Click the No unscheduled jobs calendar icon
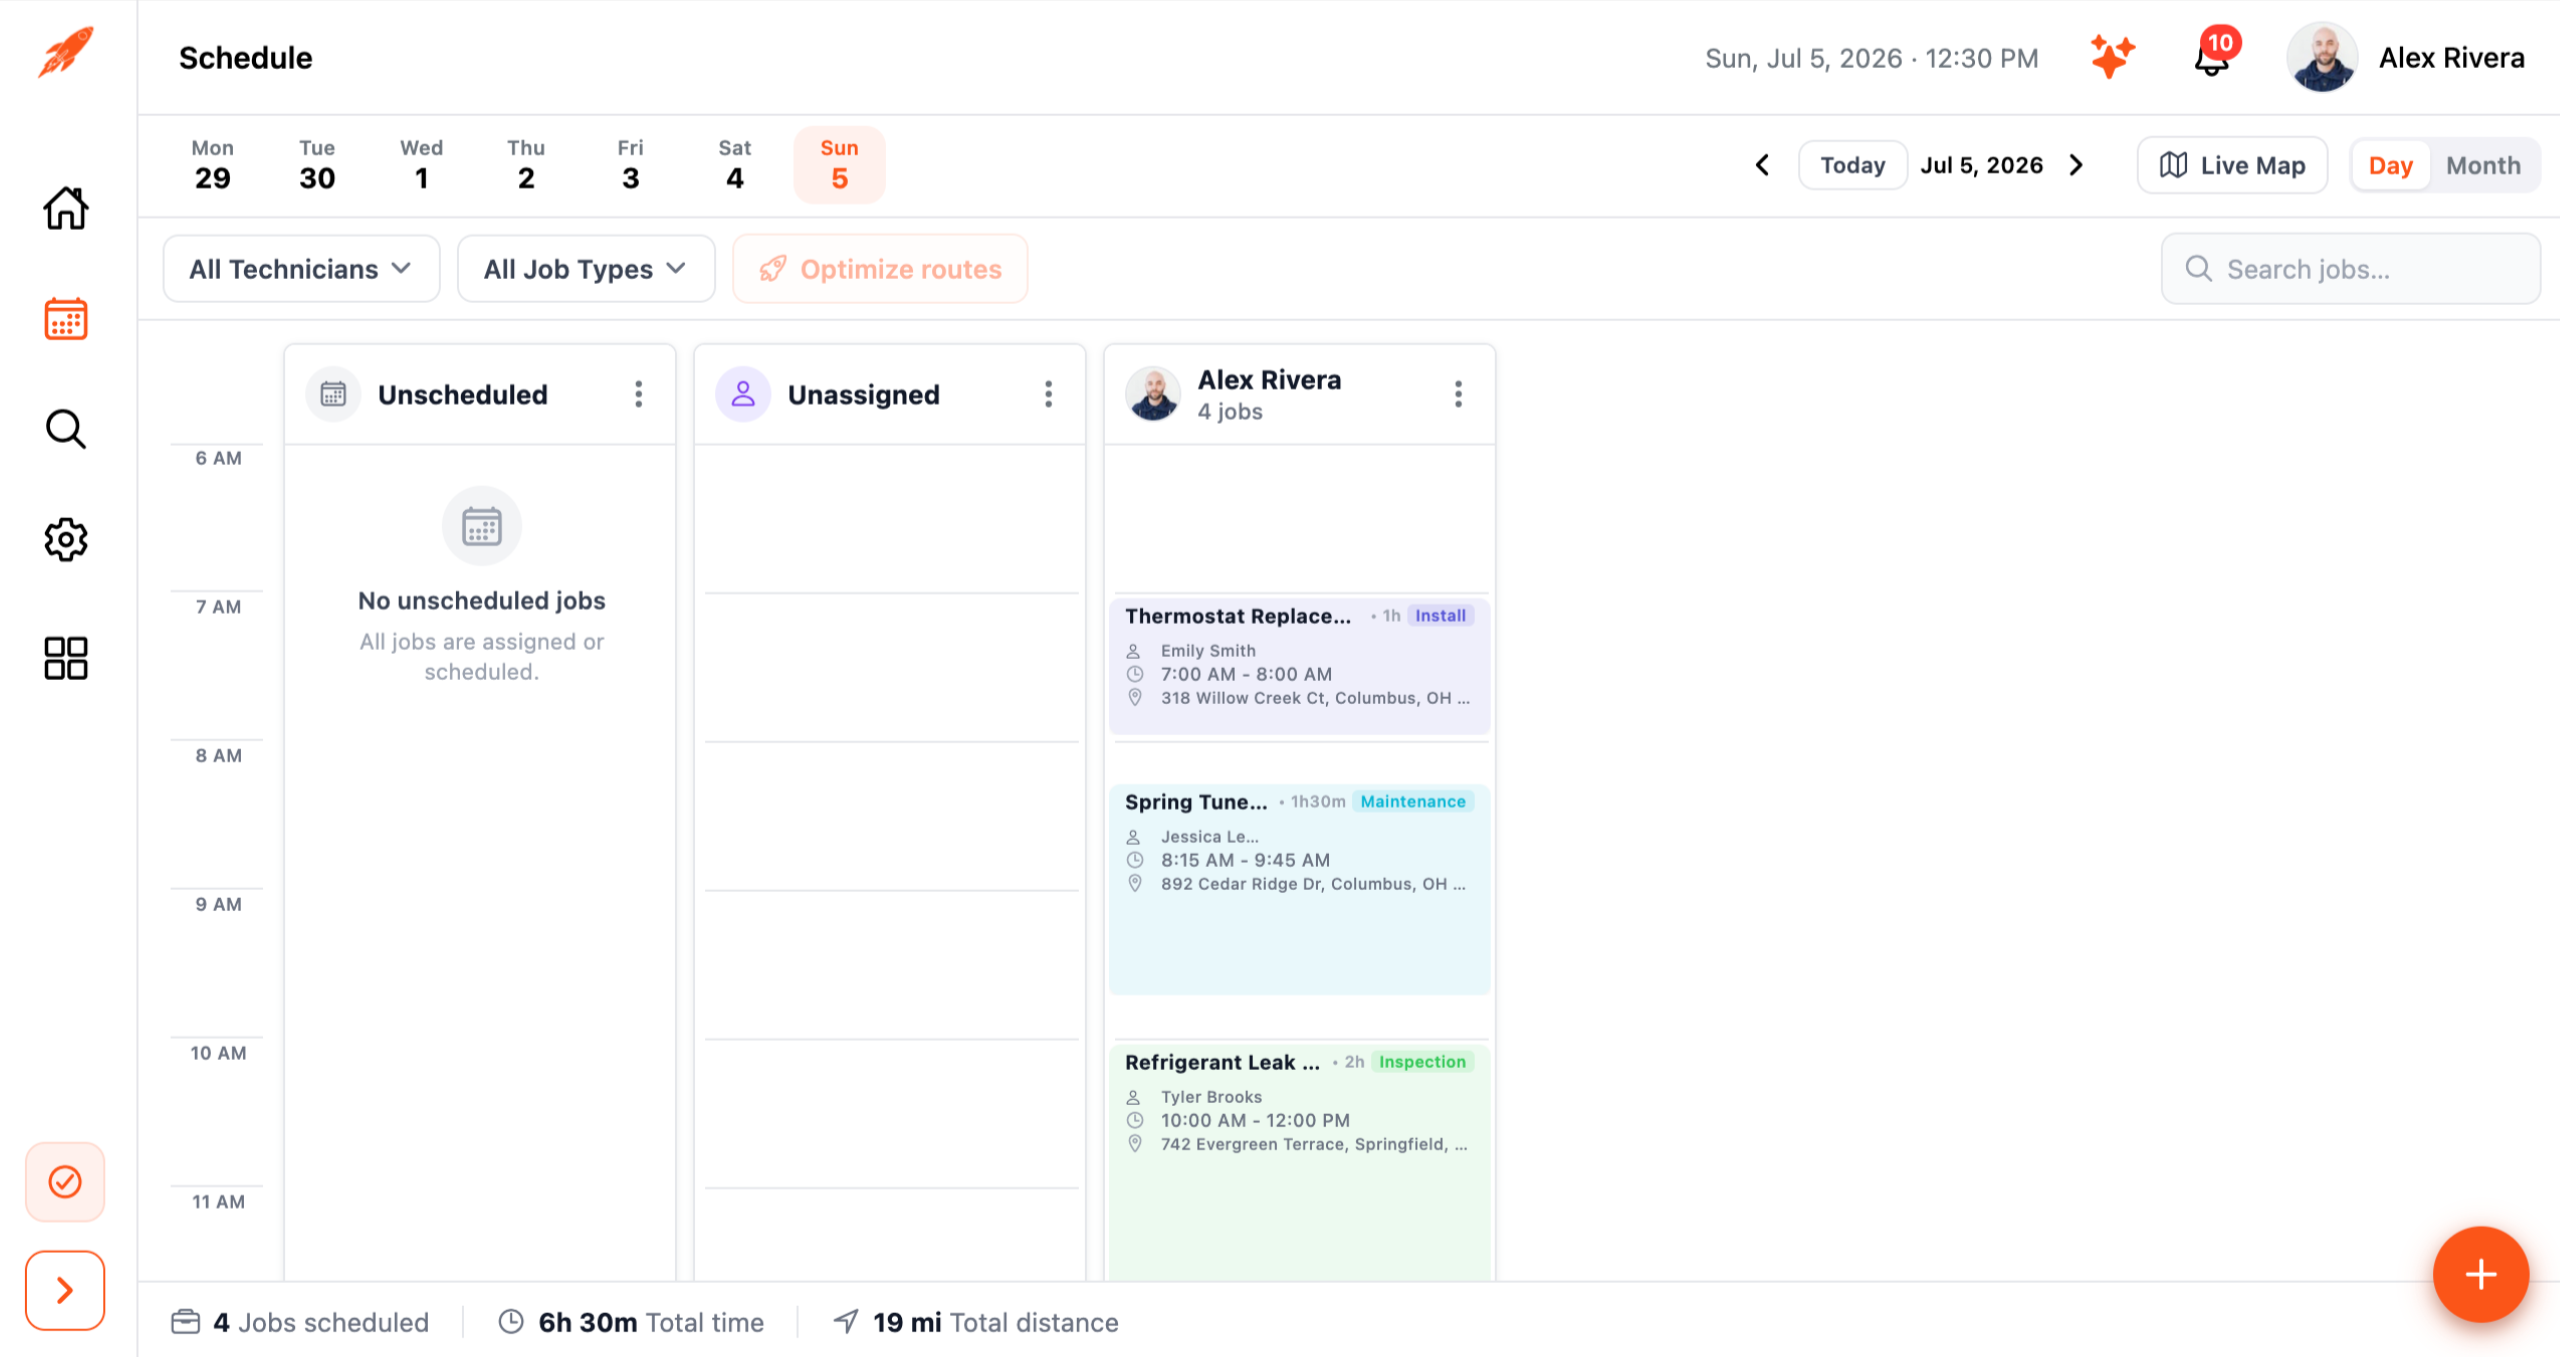This screenshot has height=1357, width=2560. pyautogui.click(x=481, y=526)
